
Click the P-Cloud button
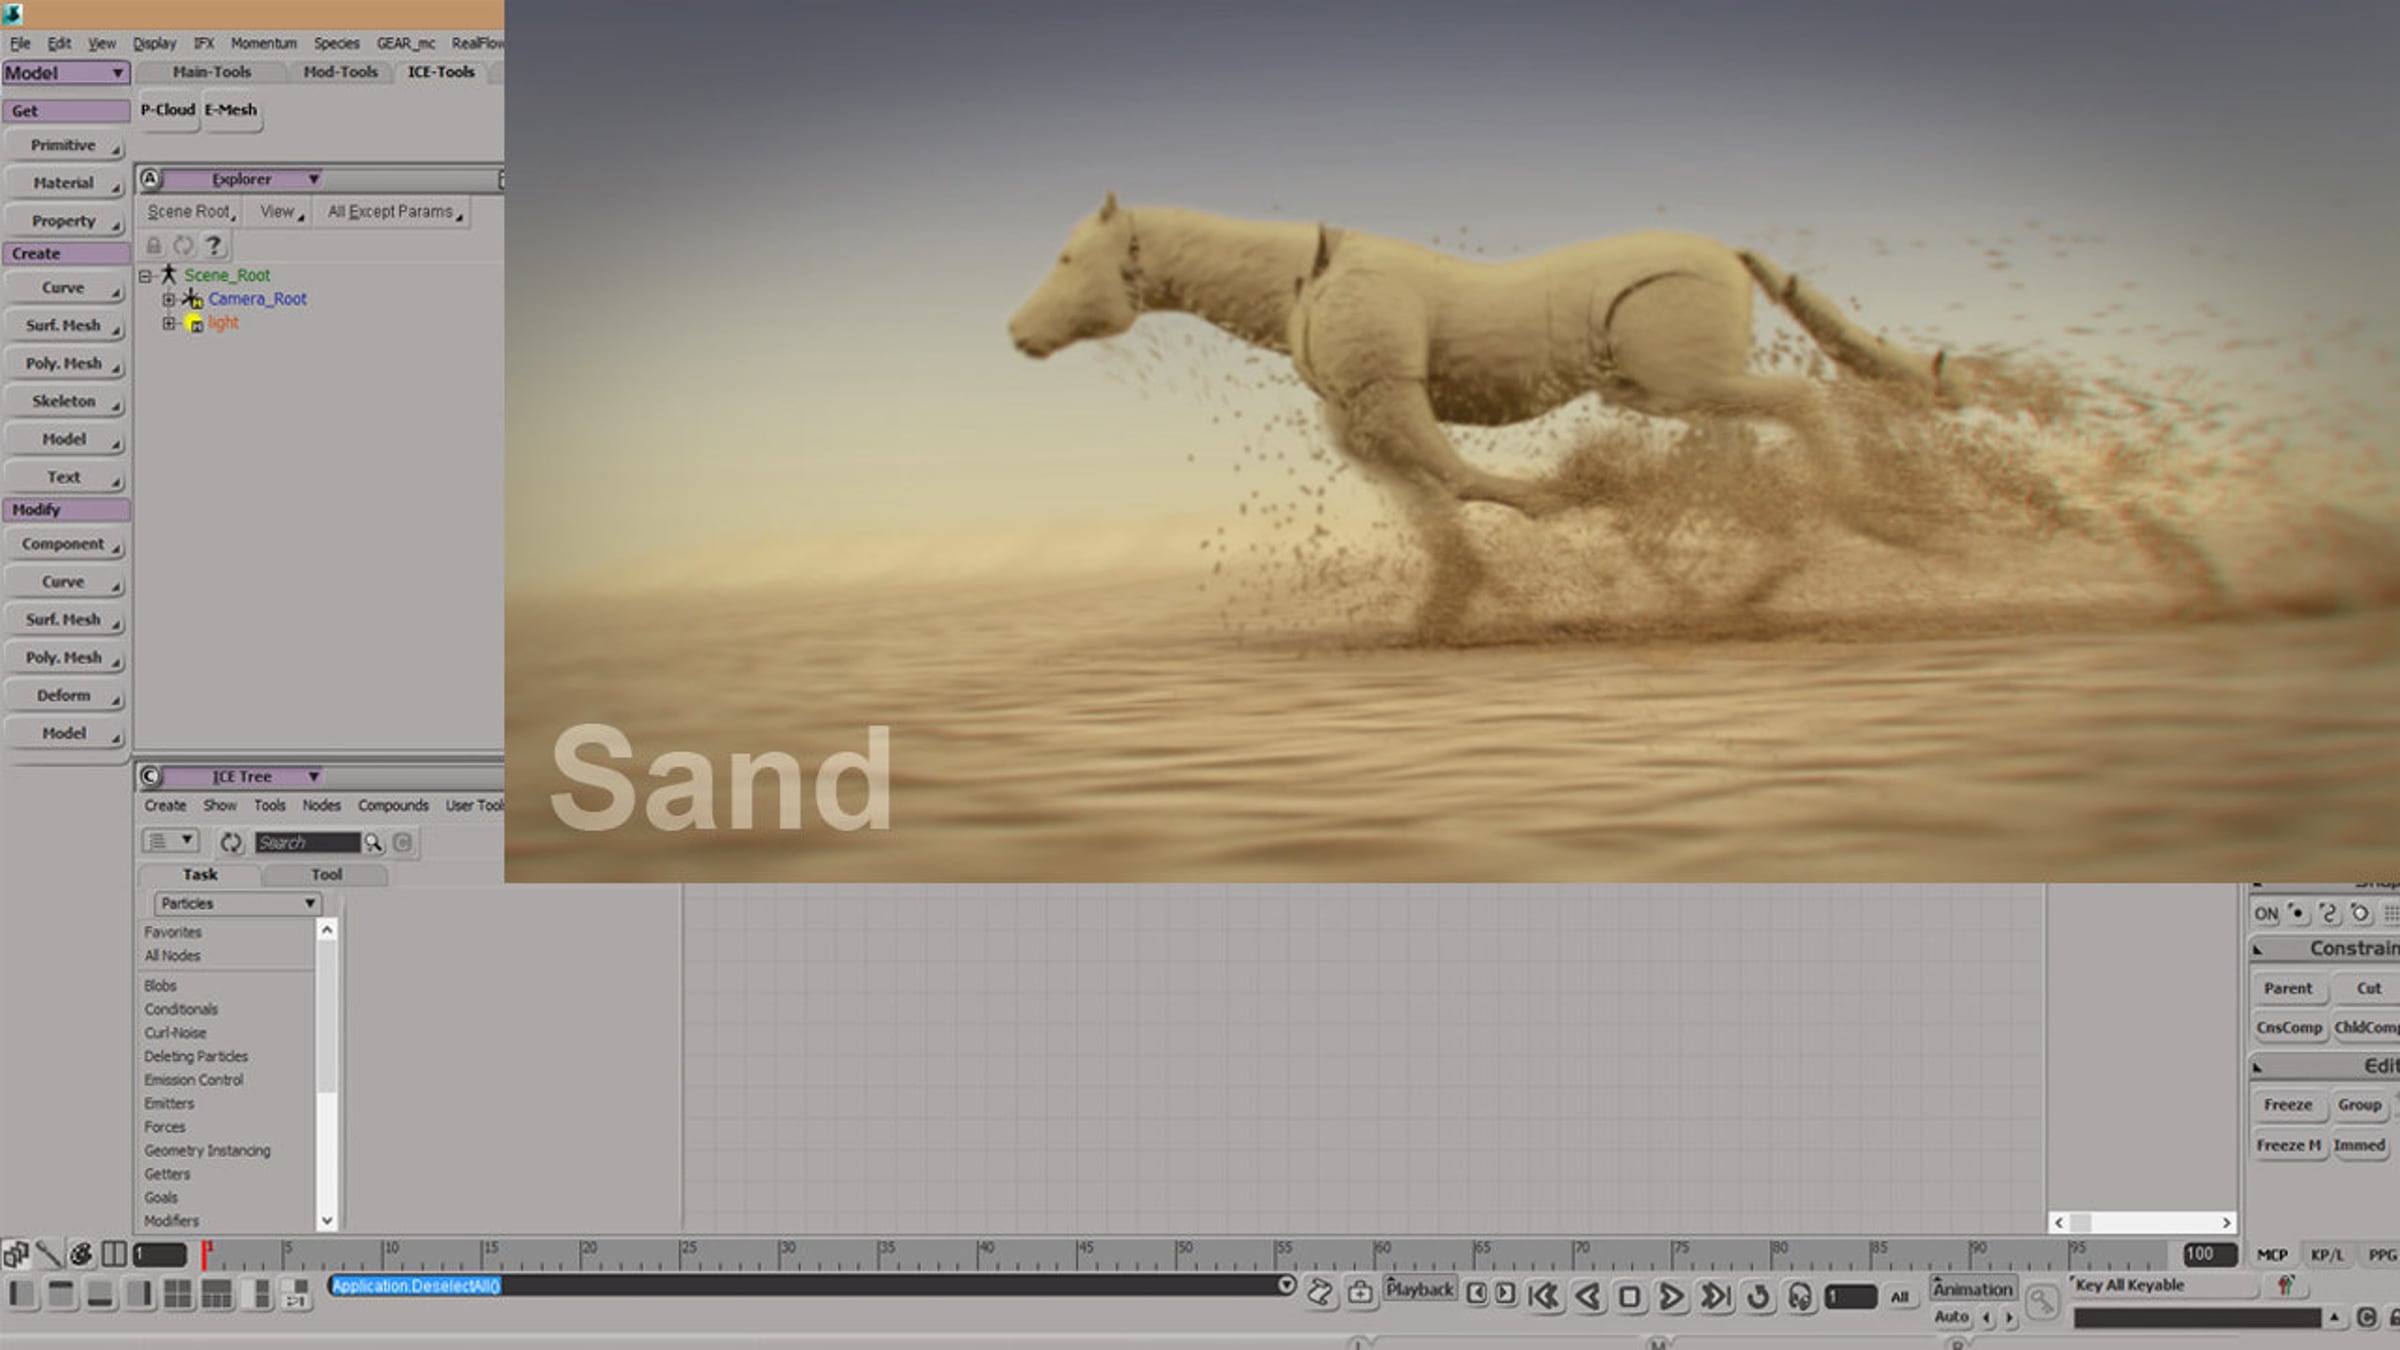[x=168, y=110]
